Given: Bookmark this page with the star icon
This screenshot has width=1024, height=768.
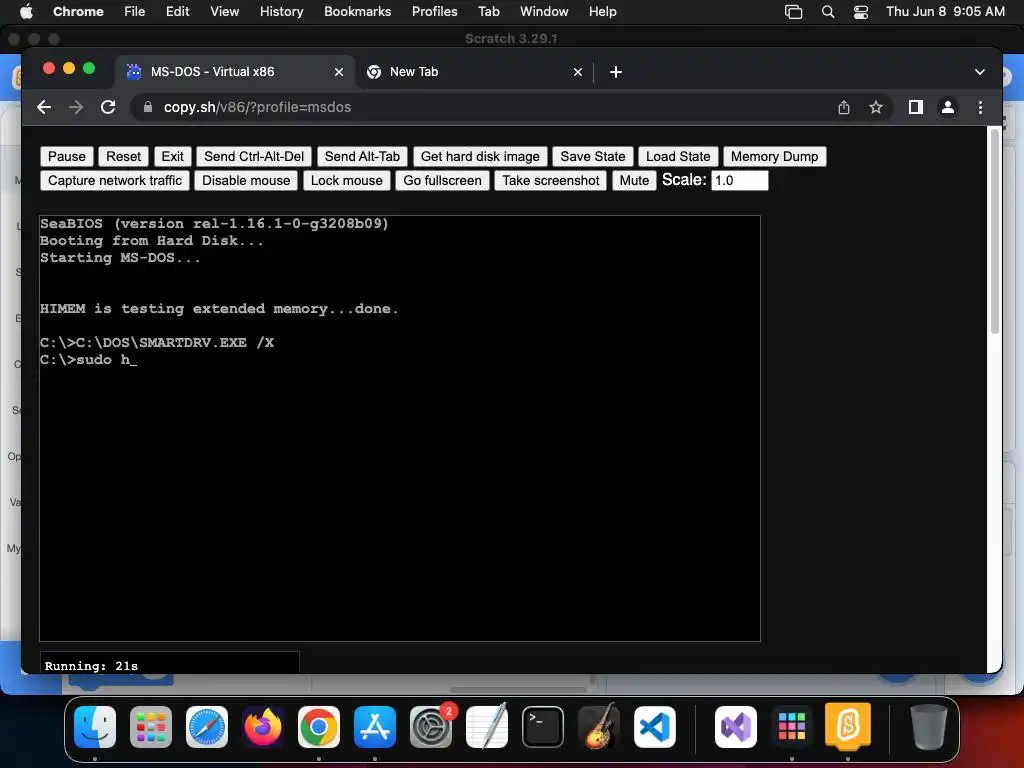Looking at the screenshot, I should 876,107.
